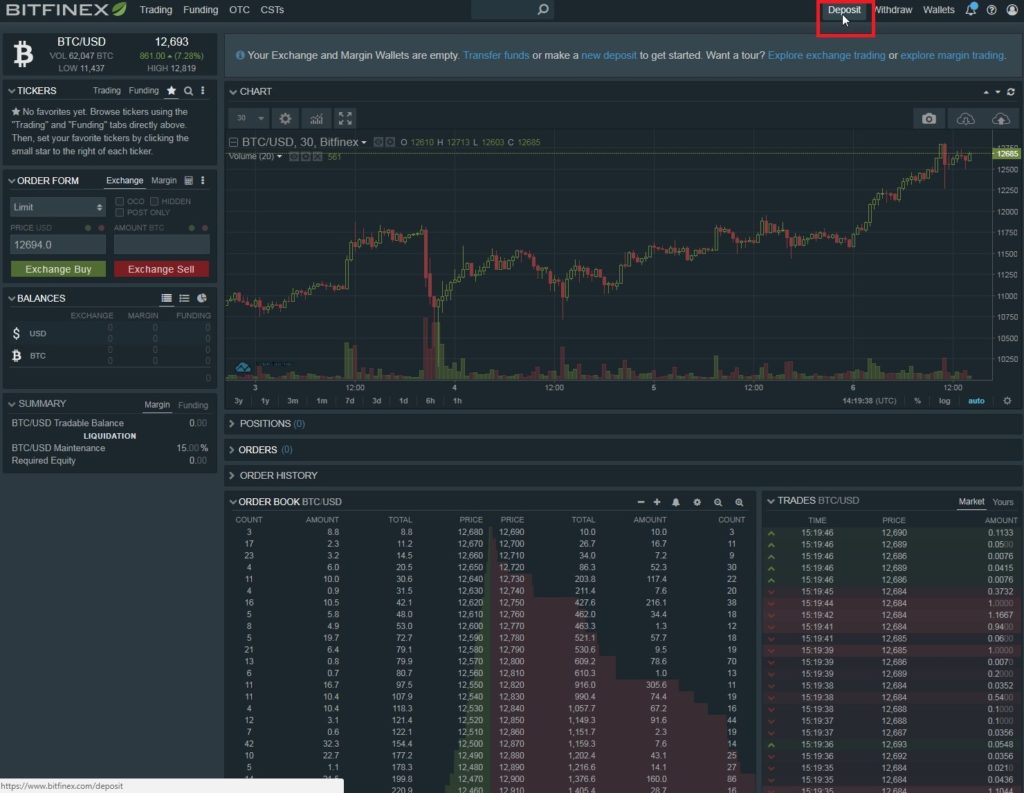Open the Trading menu in top navigation

pyautogui.click(x=155, y=10)
